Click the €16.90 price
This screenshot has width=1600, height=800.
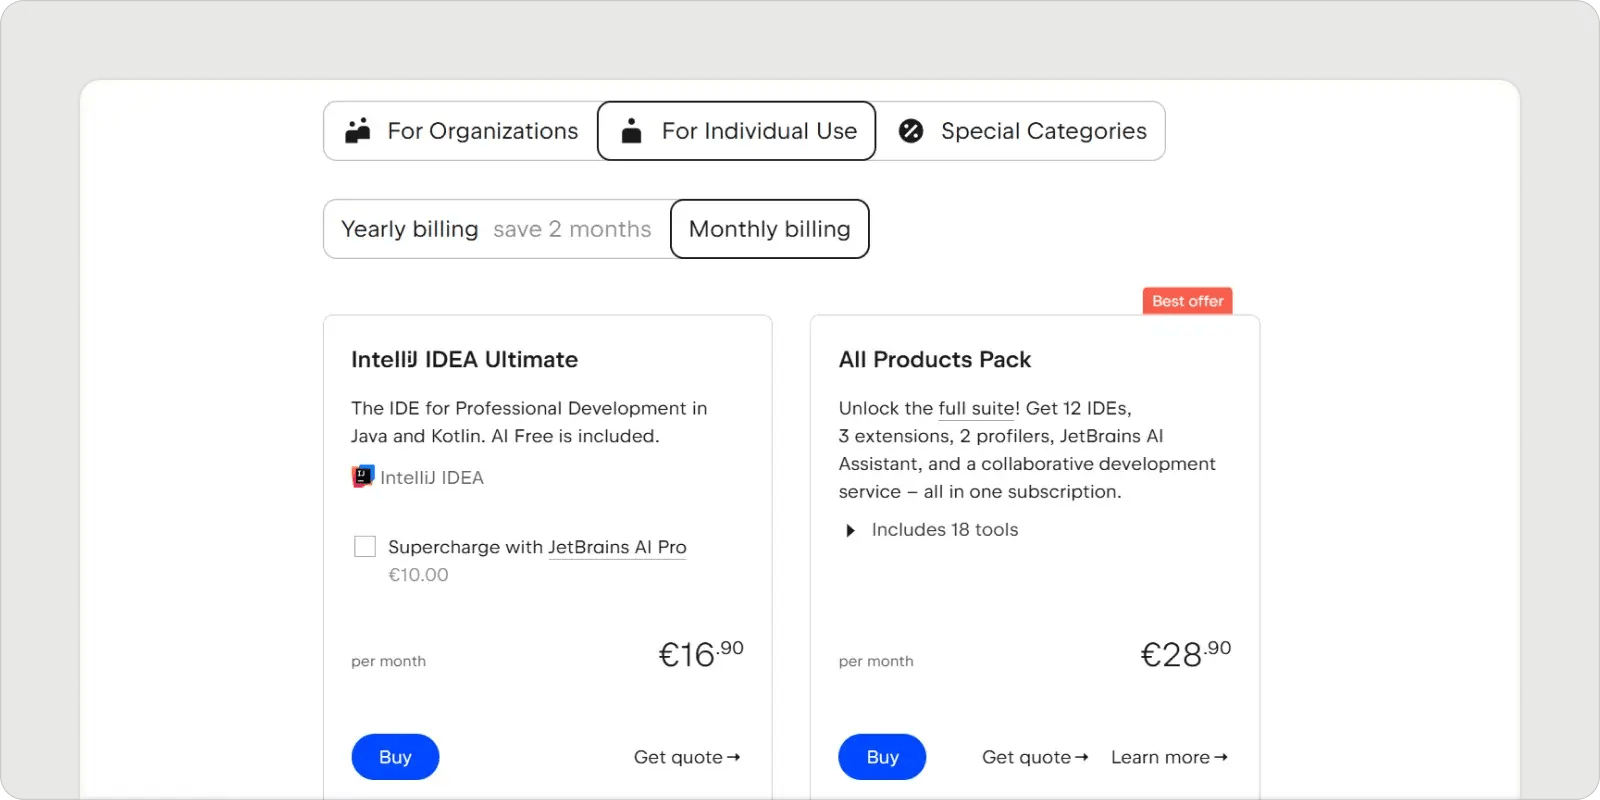701,654
